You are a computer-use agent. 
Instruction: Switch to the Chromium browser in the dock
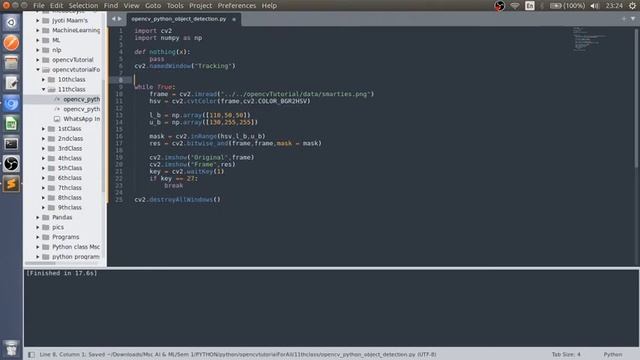coord(11,104)
